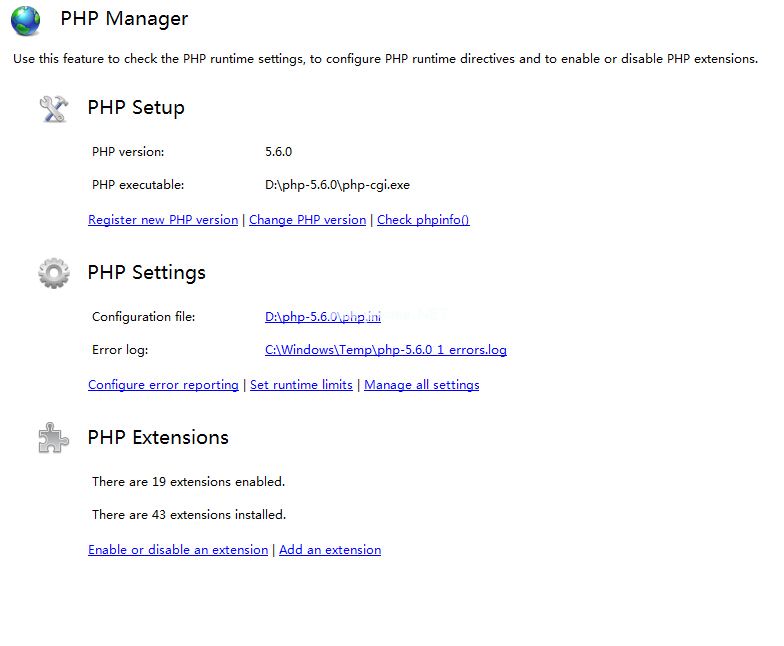Go to Manage all settings

click(421, 385)
